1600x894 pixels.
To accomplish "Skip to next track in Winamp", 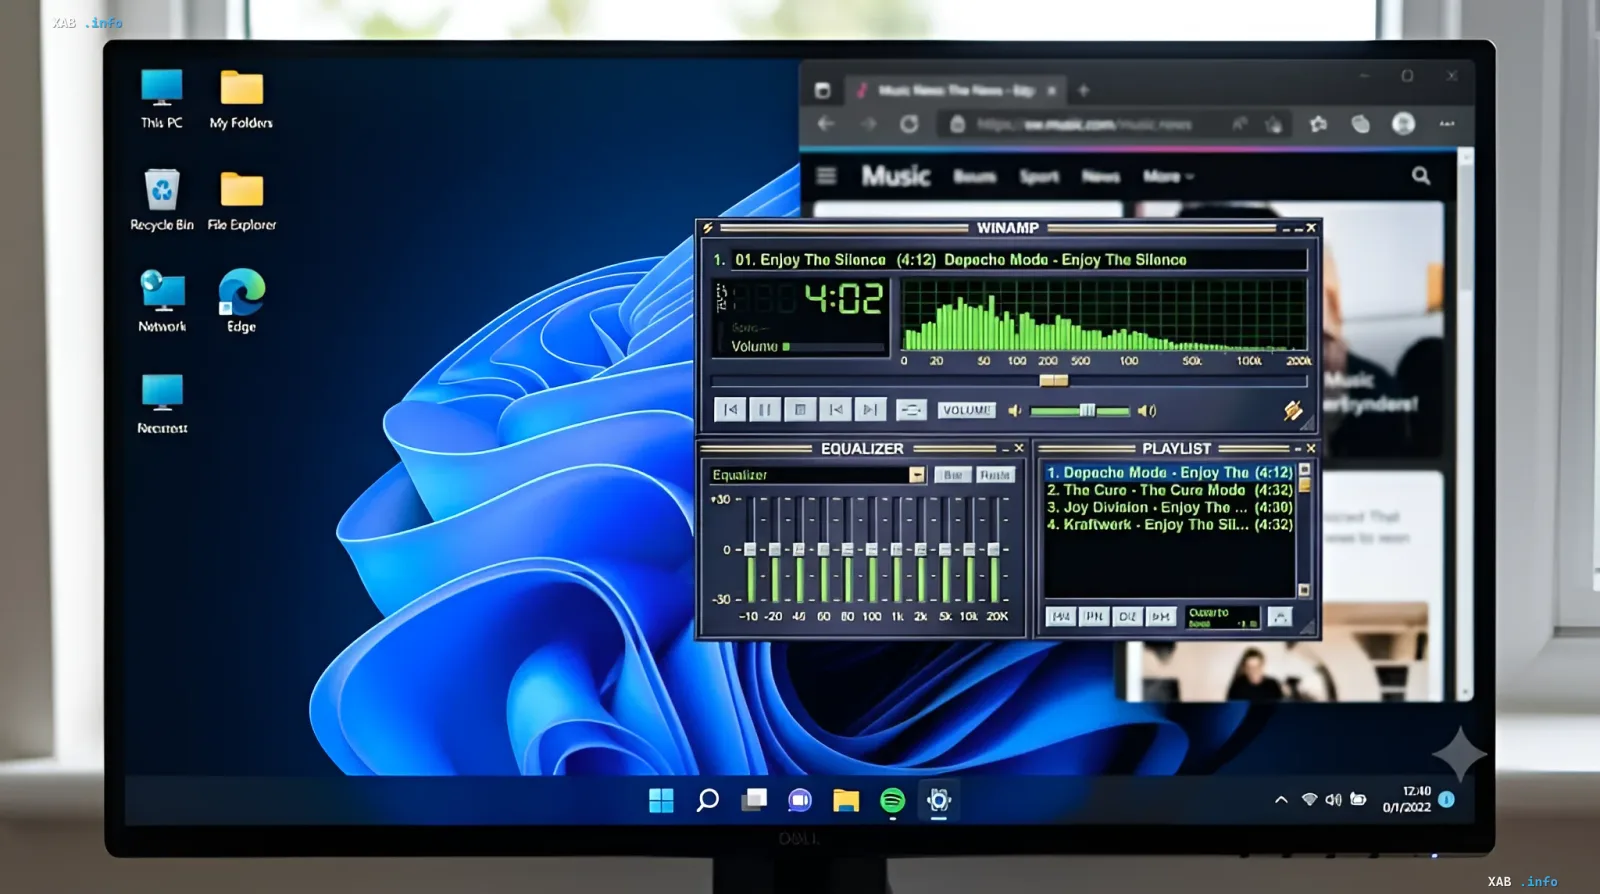I will [x=870, y=410].
